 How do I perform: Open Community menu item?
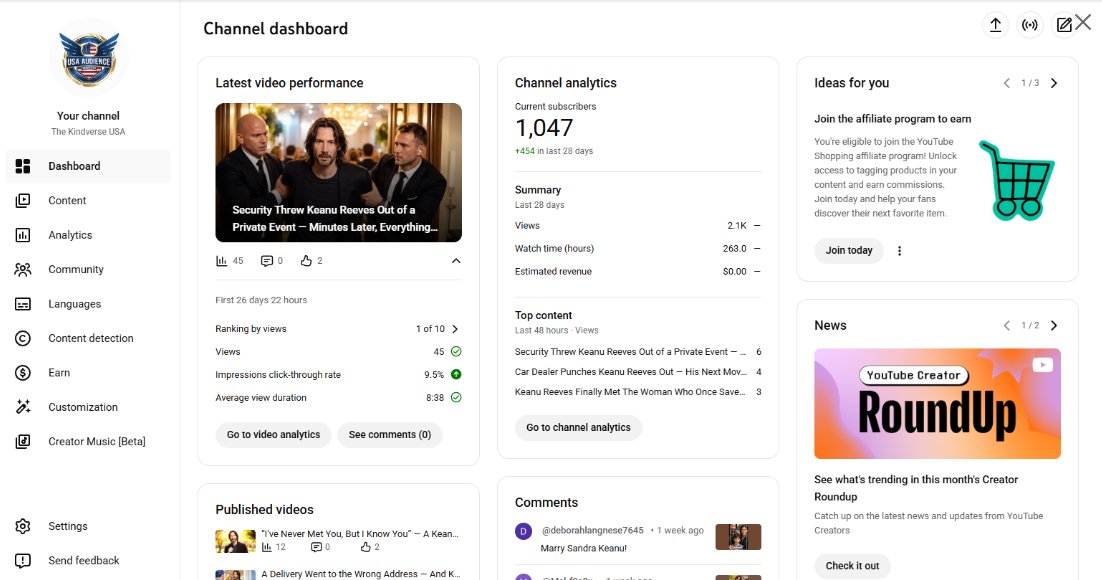[x=89, y=269]
